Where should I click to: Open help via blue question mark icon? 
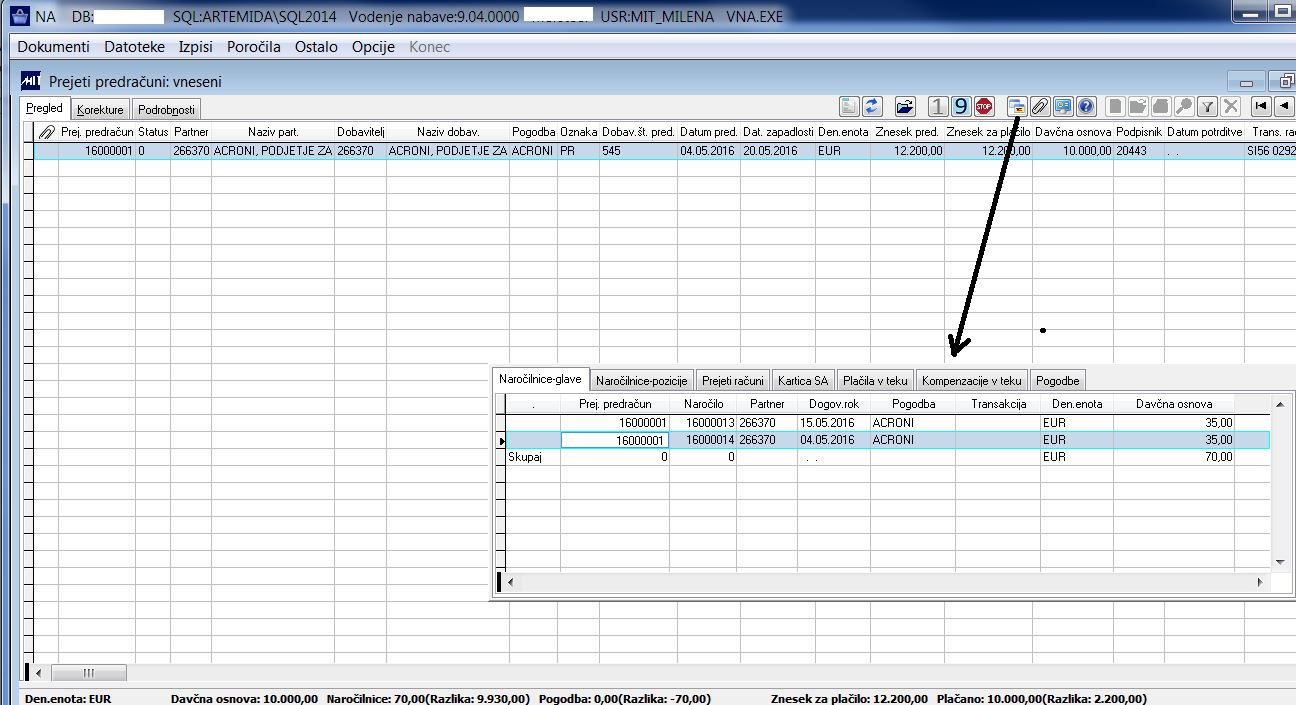pos(1086,106)
